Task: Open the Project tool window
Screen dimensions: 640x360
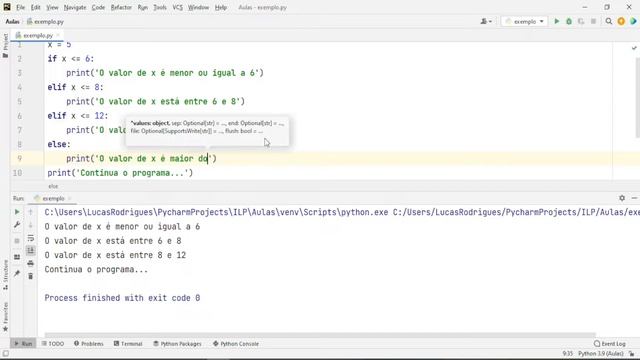Action: point(5,45)
